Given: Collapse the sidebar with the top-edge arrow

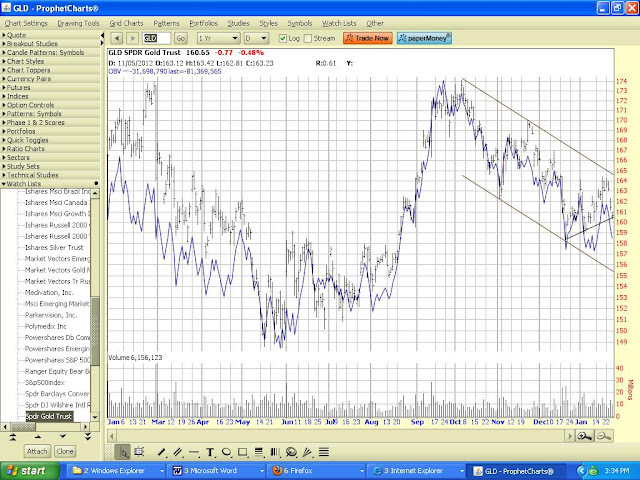Looking at the screenshot, I should [x=102, y=35].
